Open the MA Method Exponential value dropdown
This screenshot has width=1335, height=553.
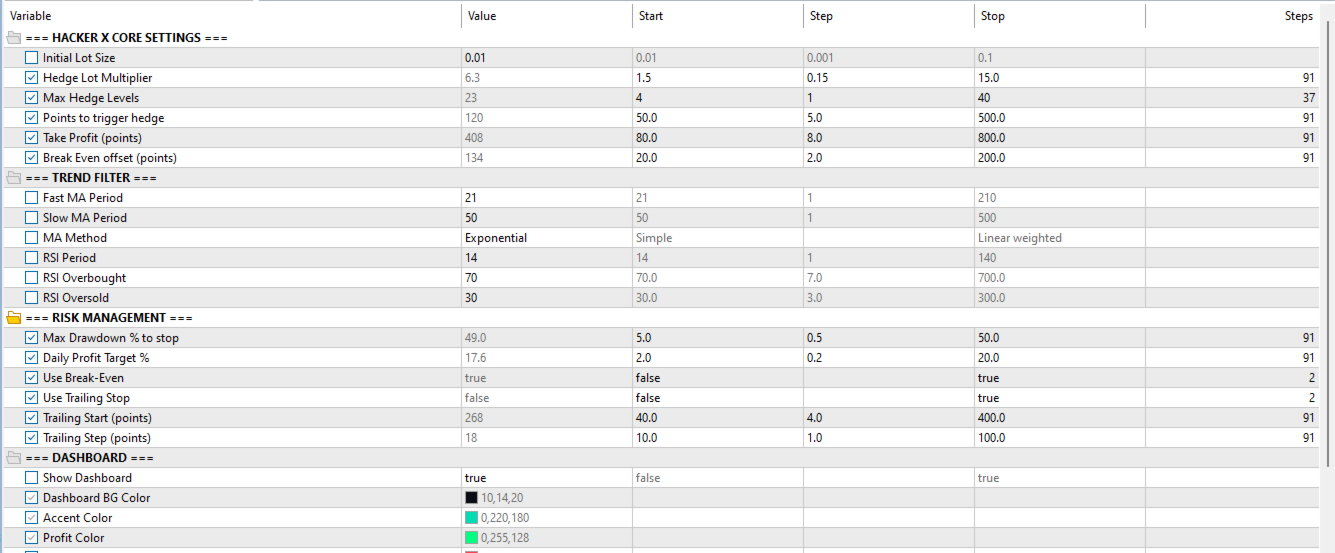[x=545, y=238]
